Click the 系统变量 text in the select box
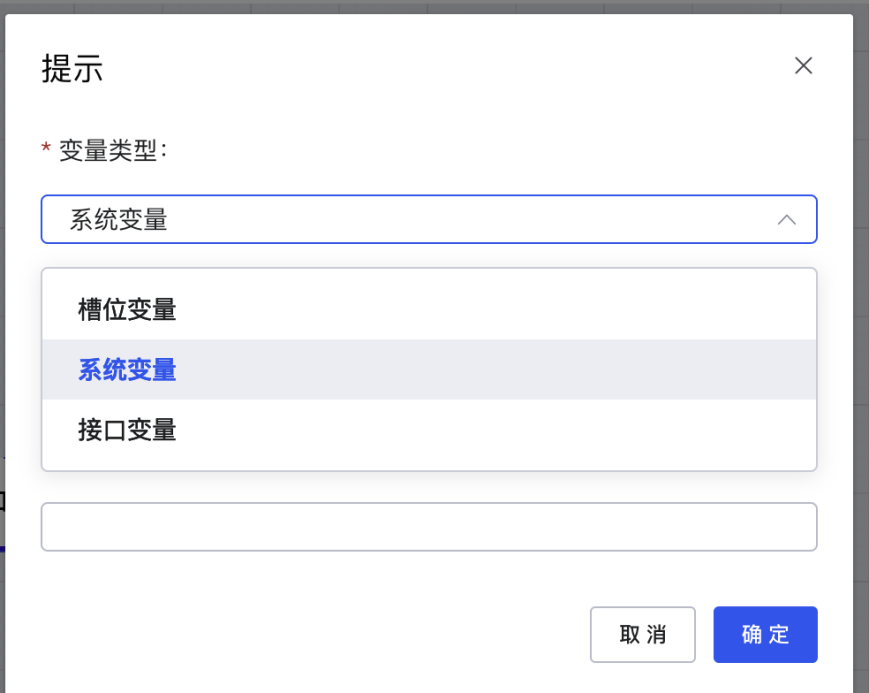 point(119,220)
